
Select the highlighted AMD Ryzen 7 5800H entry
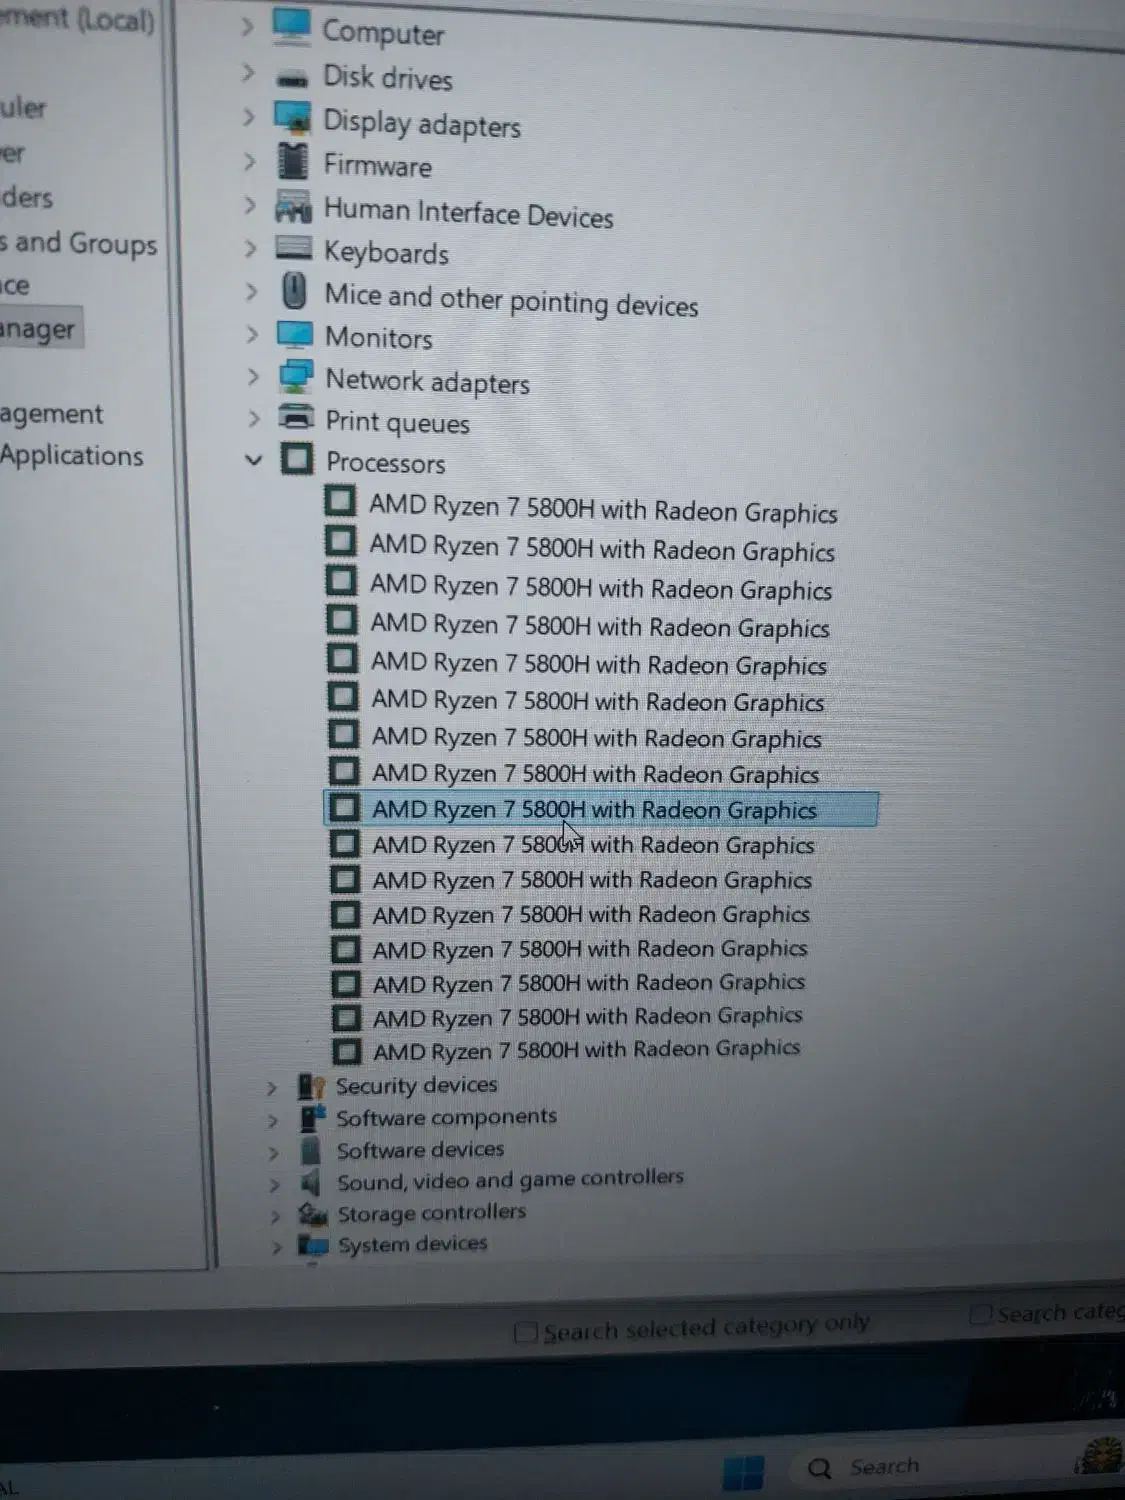click(601, 809)
